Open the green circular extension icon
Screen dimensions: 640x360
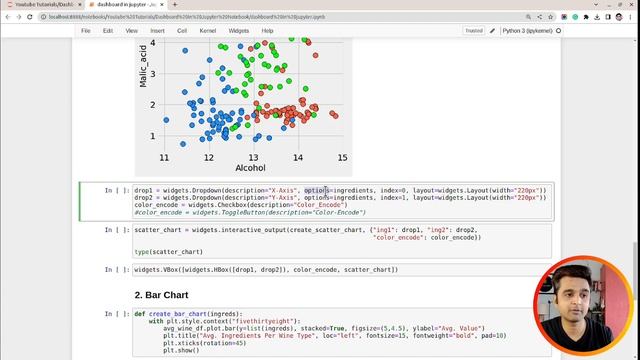click(575, 17)
